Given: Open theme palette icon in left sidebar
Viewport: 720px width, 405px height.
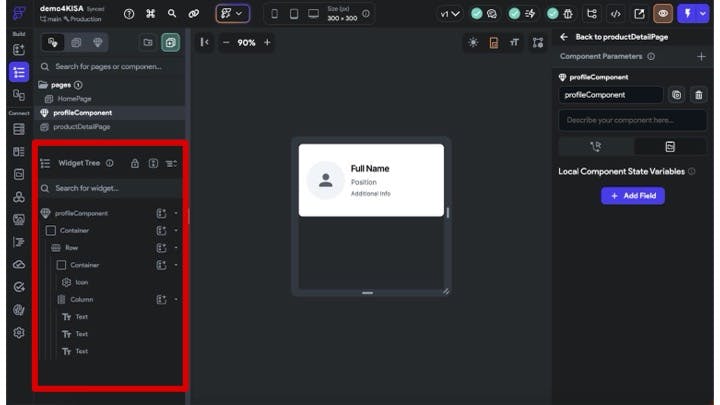Looking at the screenshot, I should [x=19, y=310].
